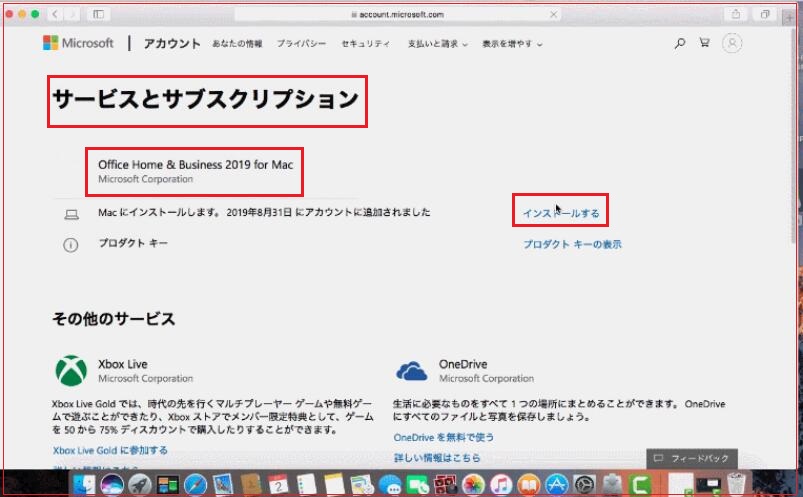Click the Xbox Live Gold に参加する link
803x497 pixels.
(x=110, y=450)
